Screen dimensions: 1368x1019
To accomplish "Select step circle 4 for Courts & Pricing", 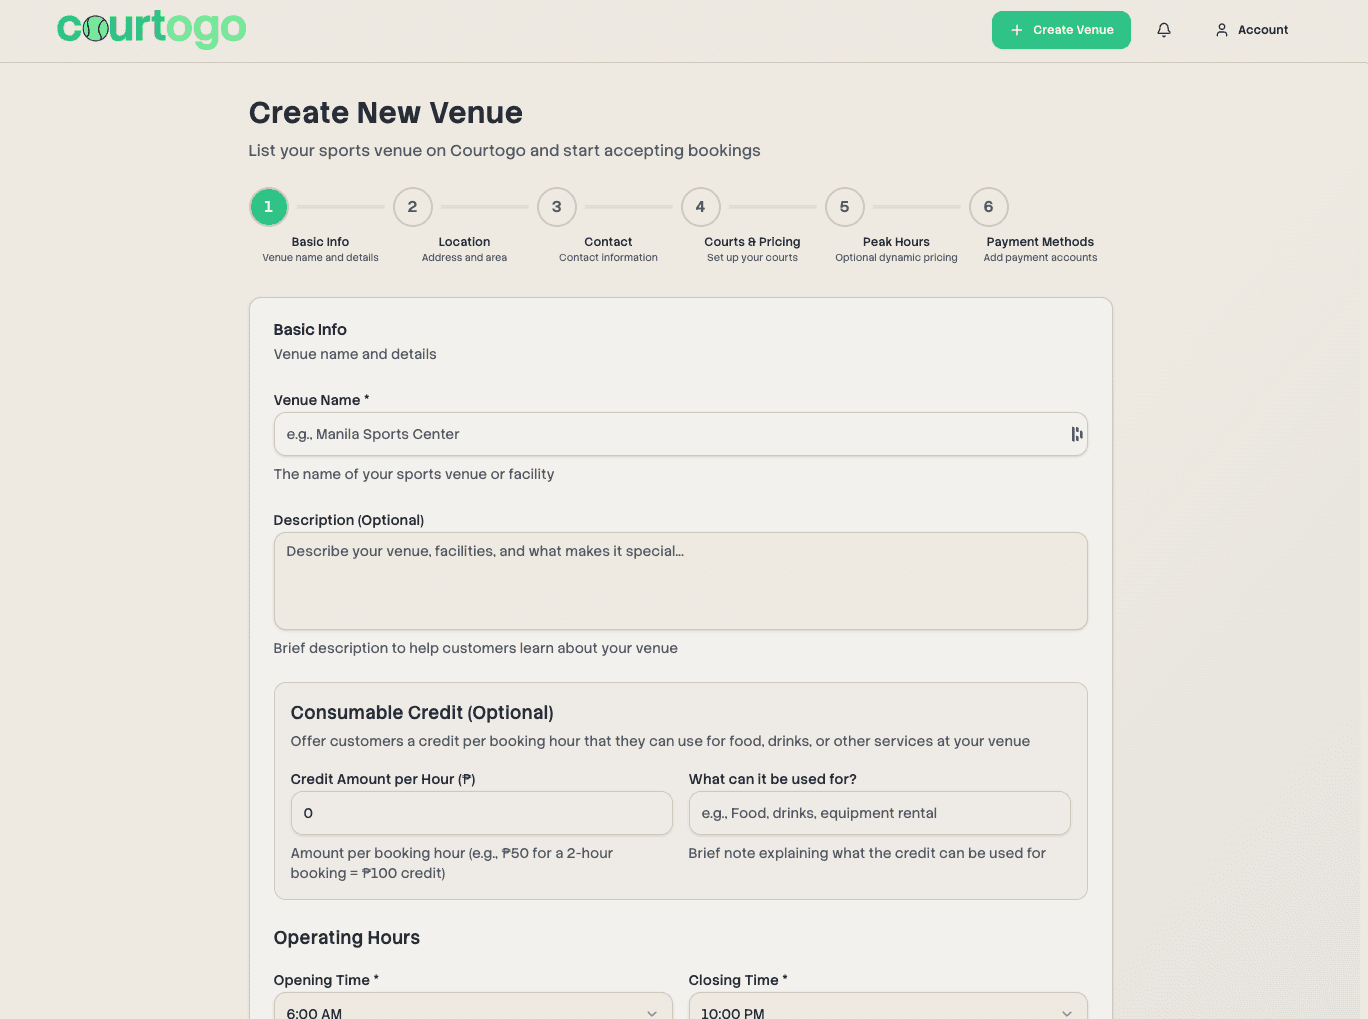I will click(x=700, y=207).
